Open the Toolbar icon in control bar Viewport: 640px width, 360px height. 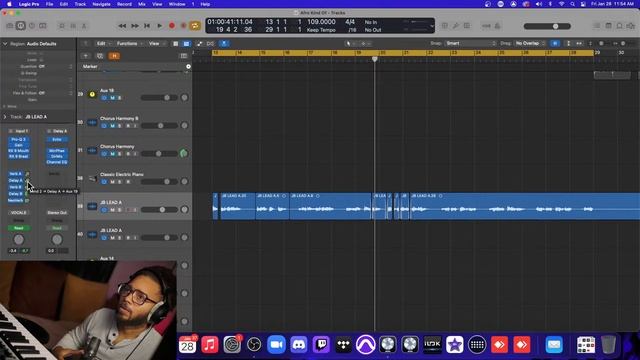[x=42, y=26]
